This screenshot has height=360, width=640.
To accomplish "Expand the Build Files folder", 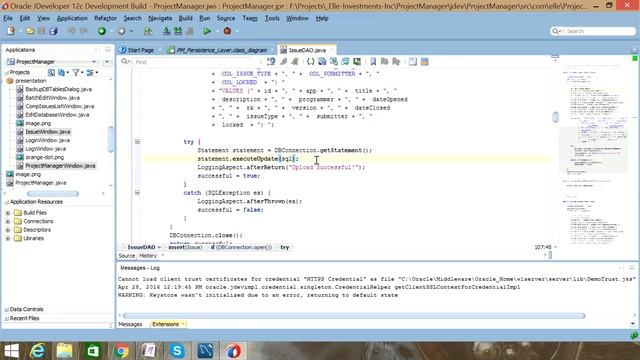I will click(x=8, y=213).
